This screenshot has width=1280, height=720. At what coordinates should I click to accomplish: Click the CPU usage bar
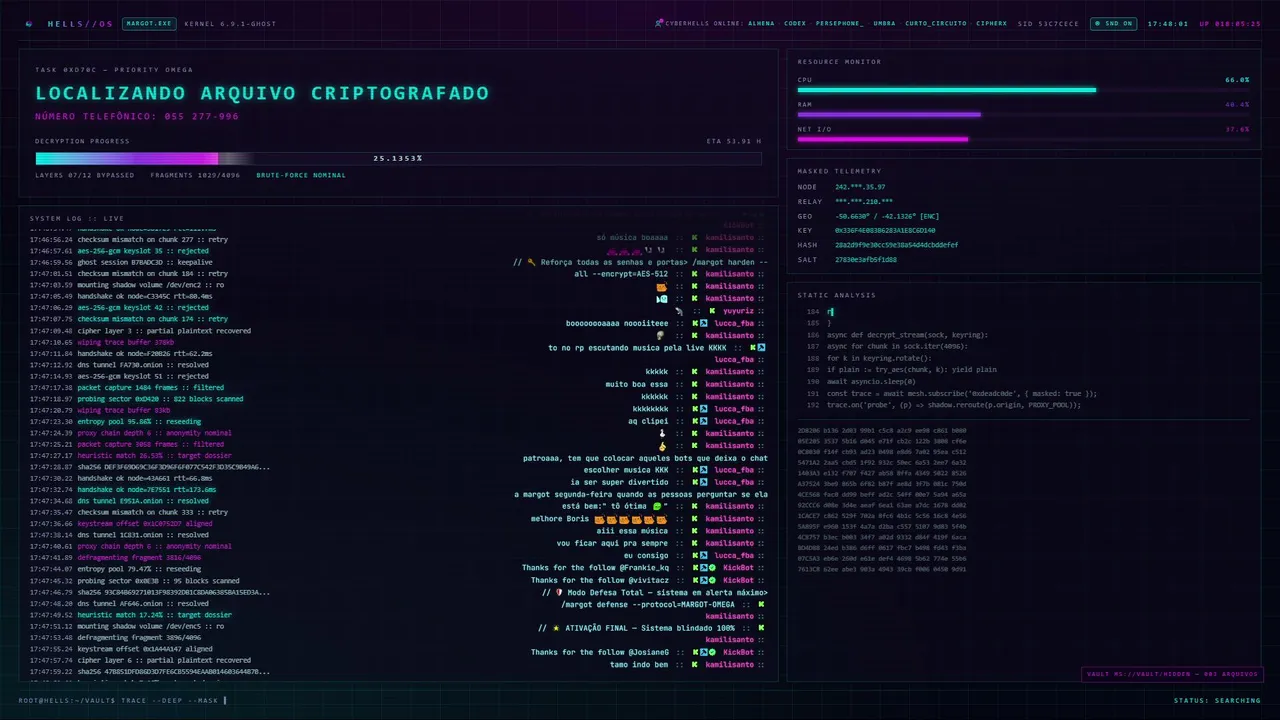[x=1023, y=90]
